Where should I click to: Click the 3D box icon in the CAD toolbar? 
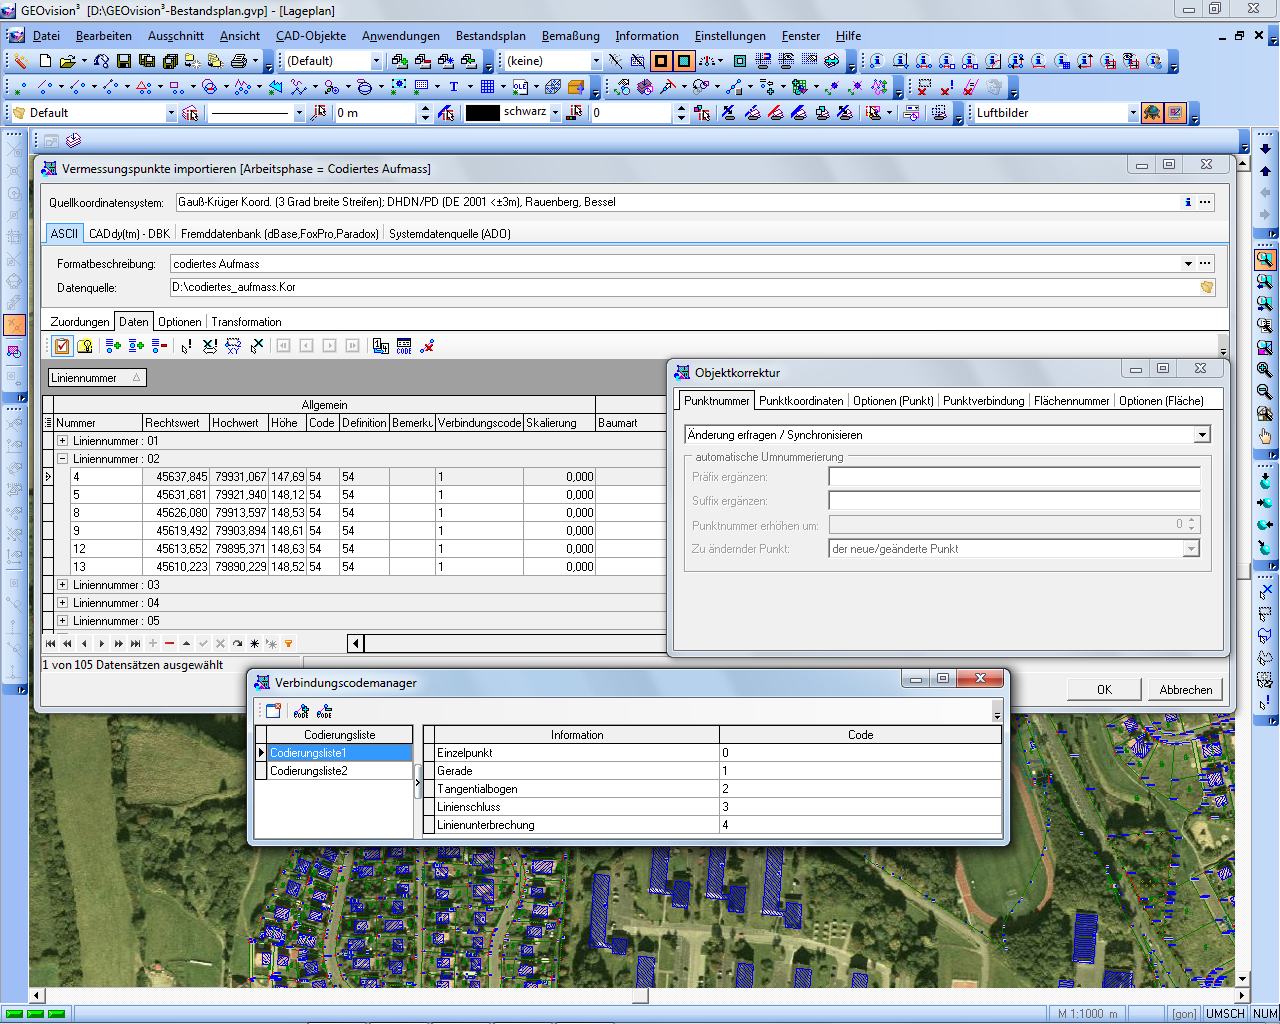pos(575,87)
